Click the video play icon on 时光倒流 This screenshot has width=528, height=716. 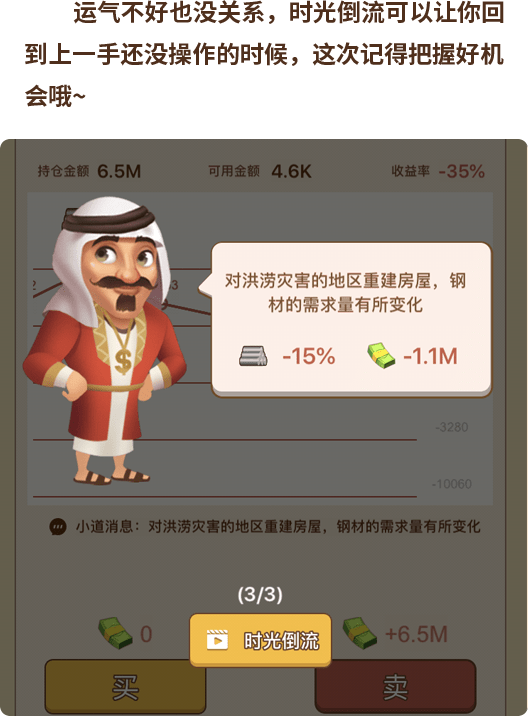[x=217, y=640]
